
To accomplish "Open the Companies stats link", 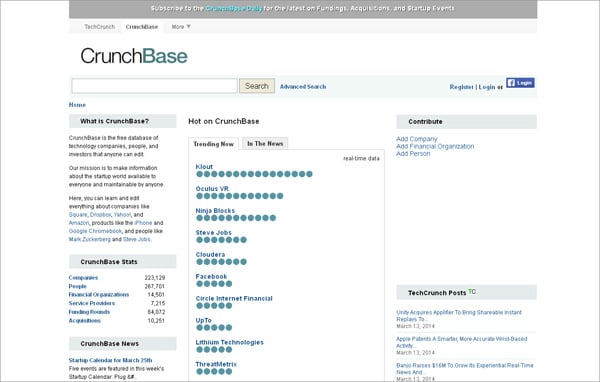I will tap(83, 278).
